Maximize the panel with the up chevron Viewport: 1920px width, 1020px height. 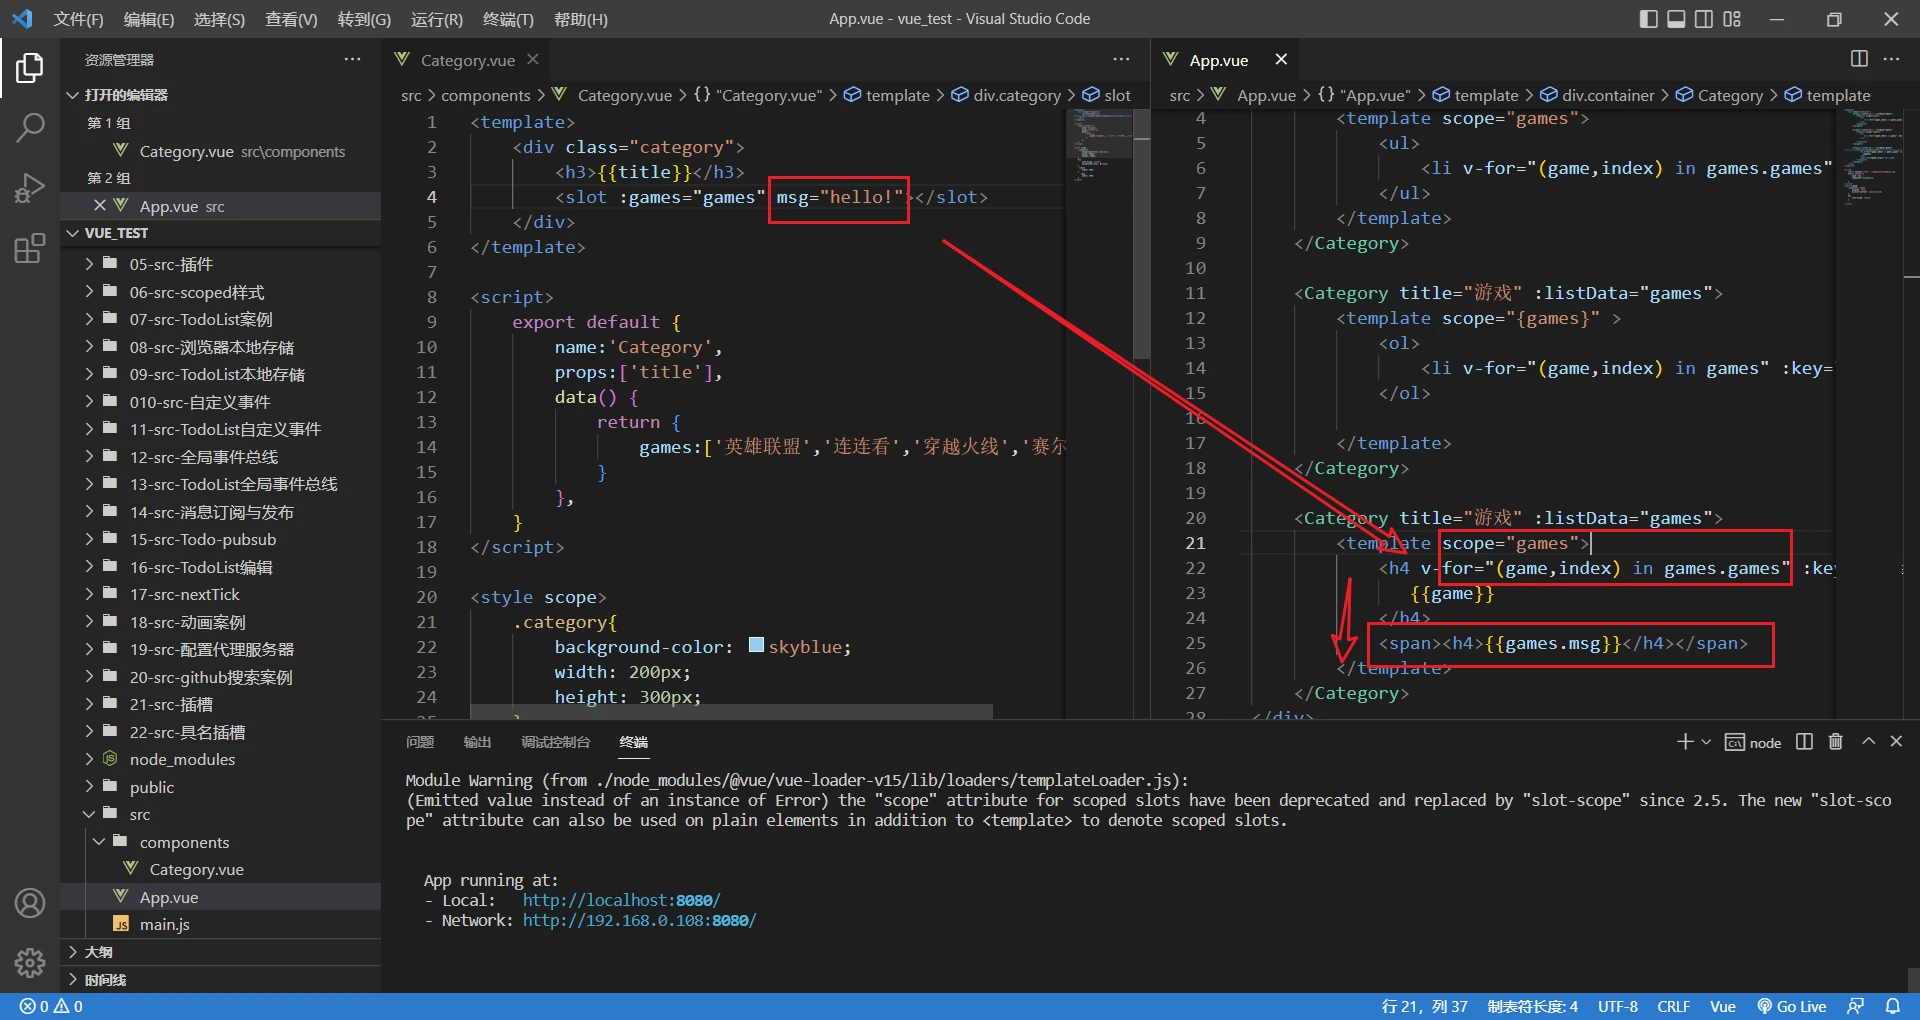1868,742
